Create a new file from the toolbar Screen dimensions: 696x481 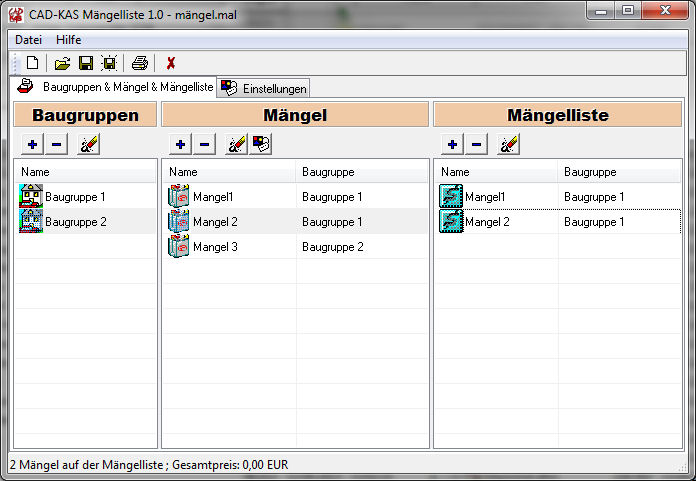pos(32,63)
